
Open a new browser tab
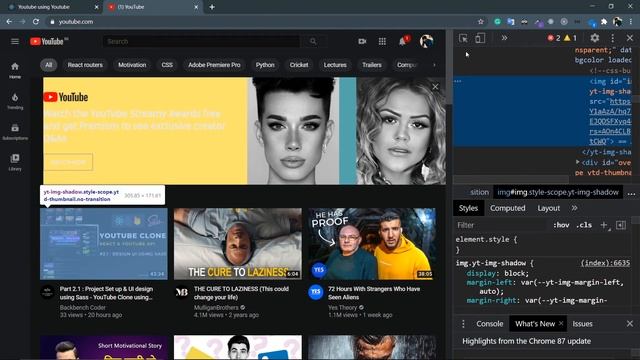point(212,7)
